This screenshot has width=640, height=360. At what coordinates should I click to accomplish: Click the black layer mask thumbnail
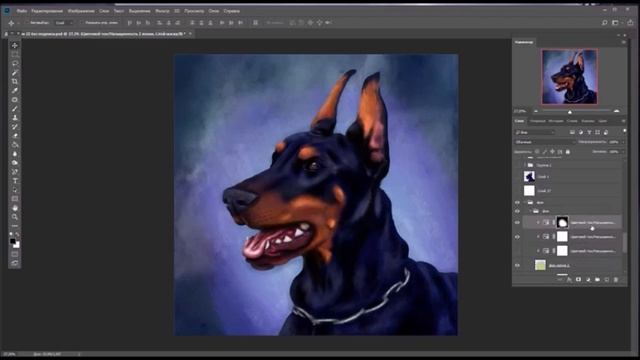562,222
